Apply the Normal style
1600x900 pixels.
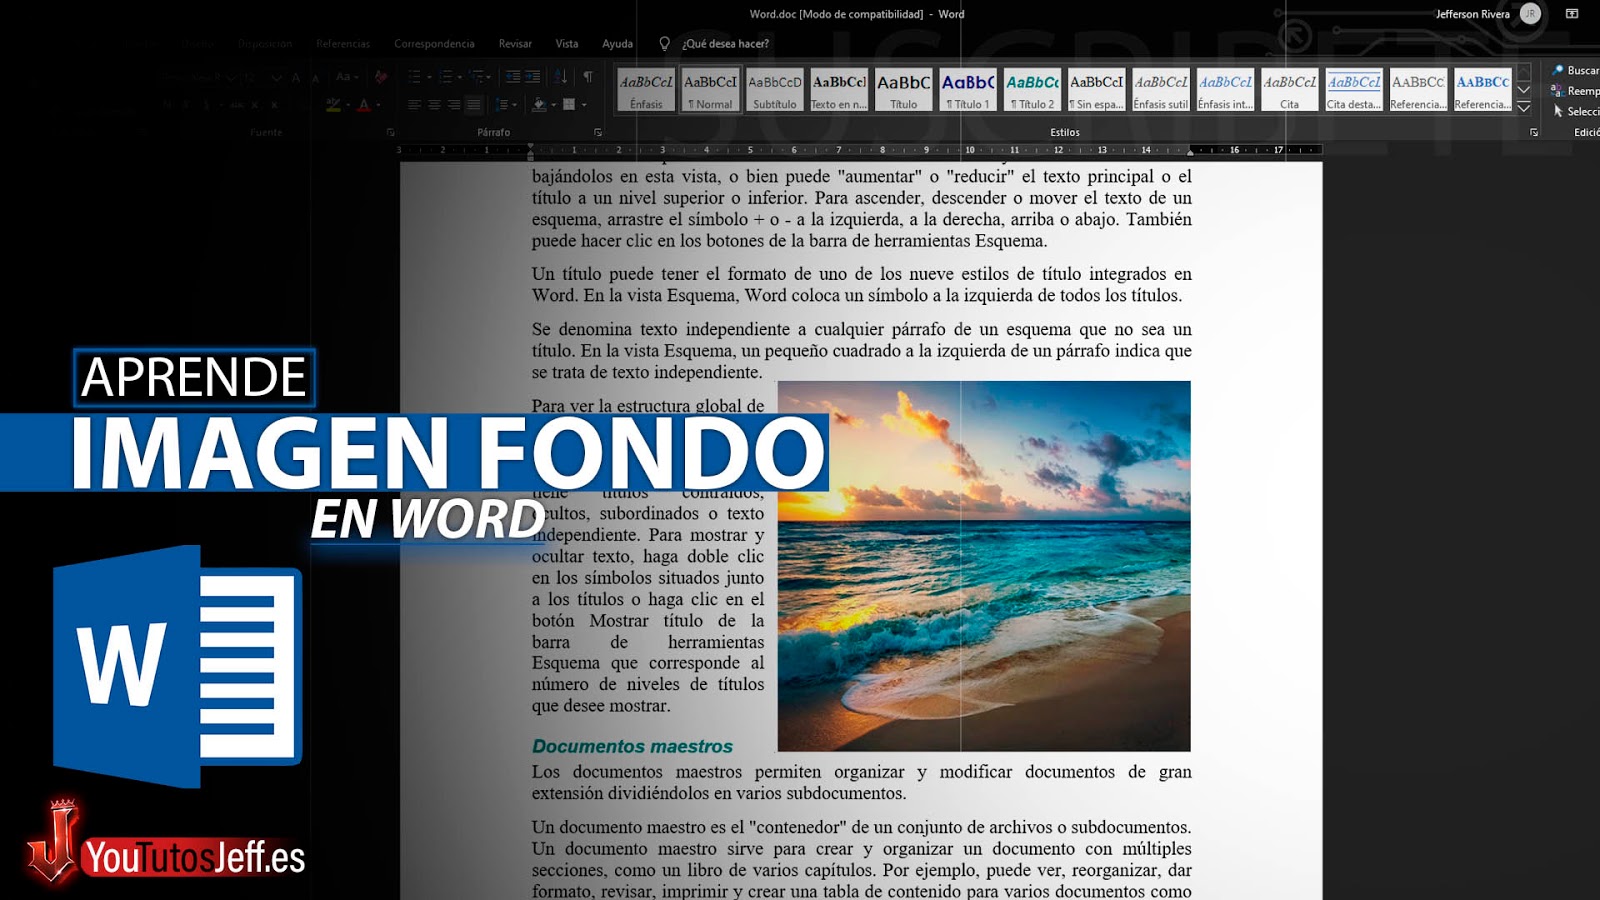coord(710,90)
